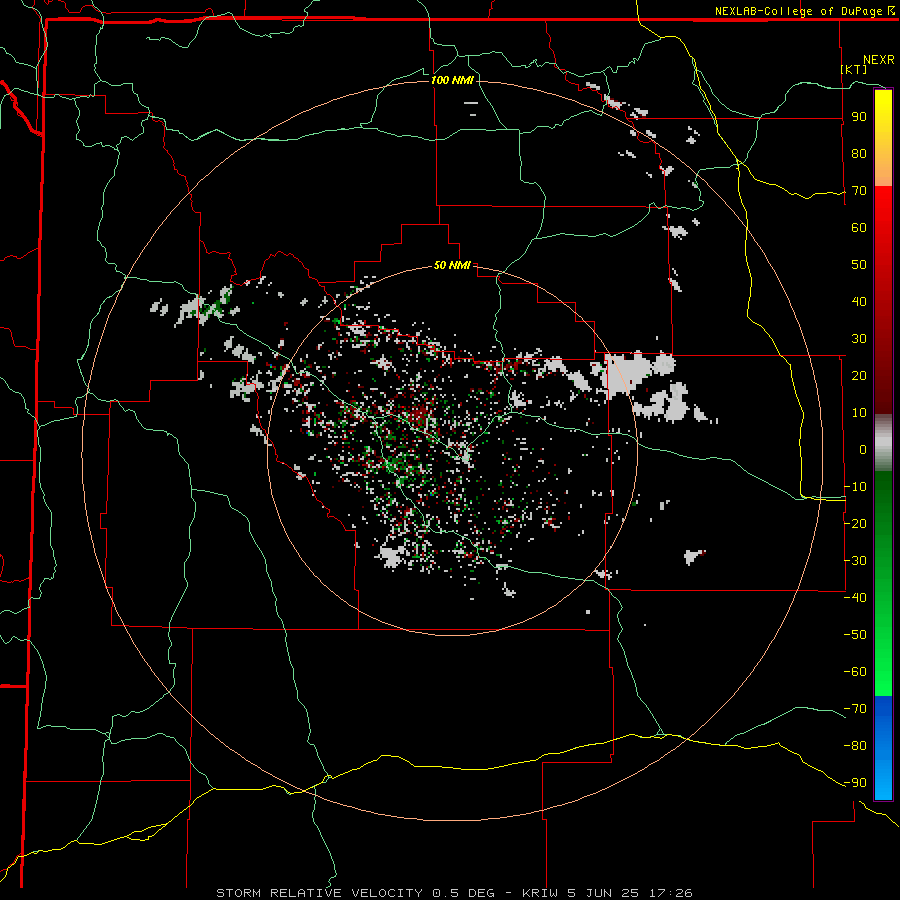Select the "0" value on the velocity scale

pyautogui.click(x=863, y=449)
